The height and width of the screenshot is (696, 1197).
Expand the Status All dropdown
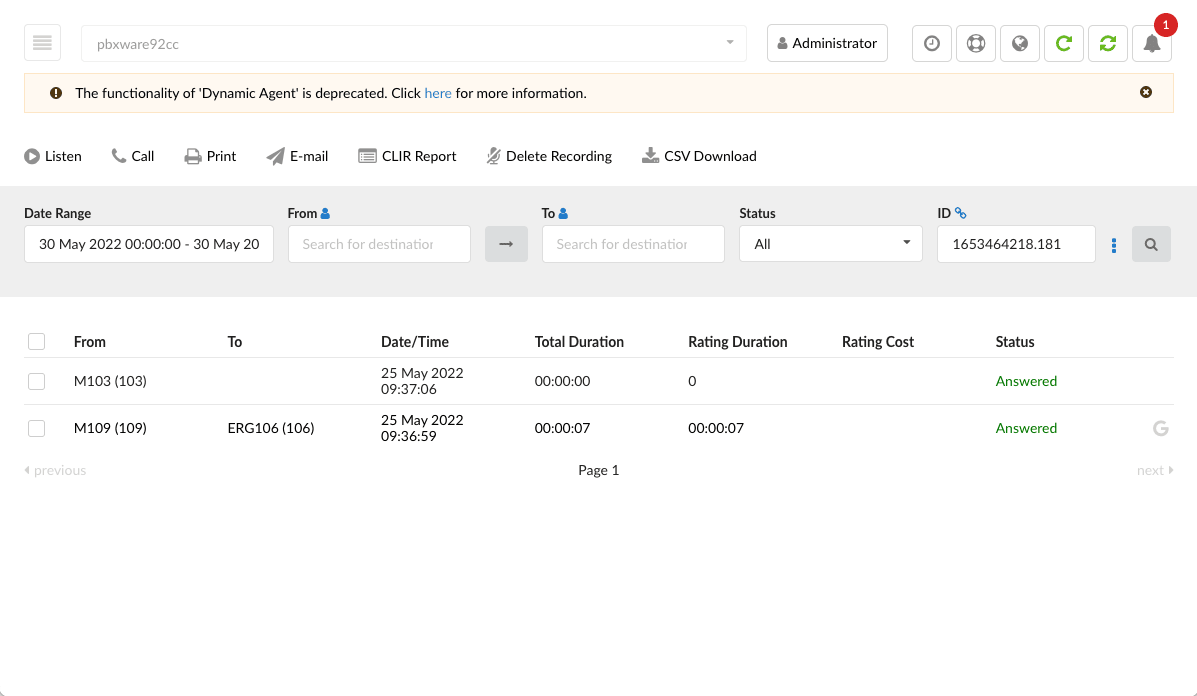[x=831, y=244]
